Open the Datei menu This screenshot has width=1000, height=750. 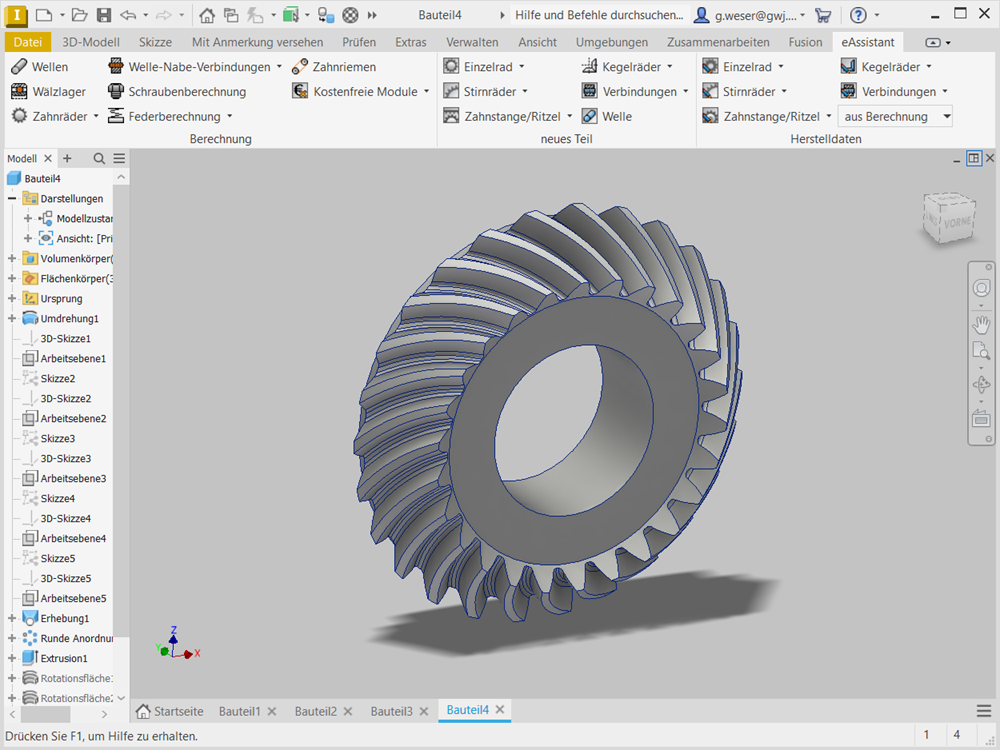click(x=28, y=42)
